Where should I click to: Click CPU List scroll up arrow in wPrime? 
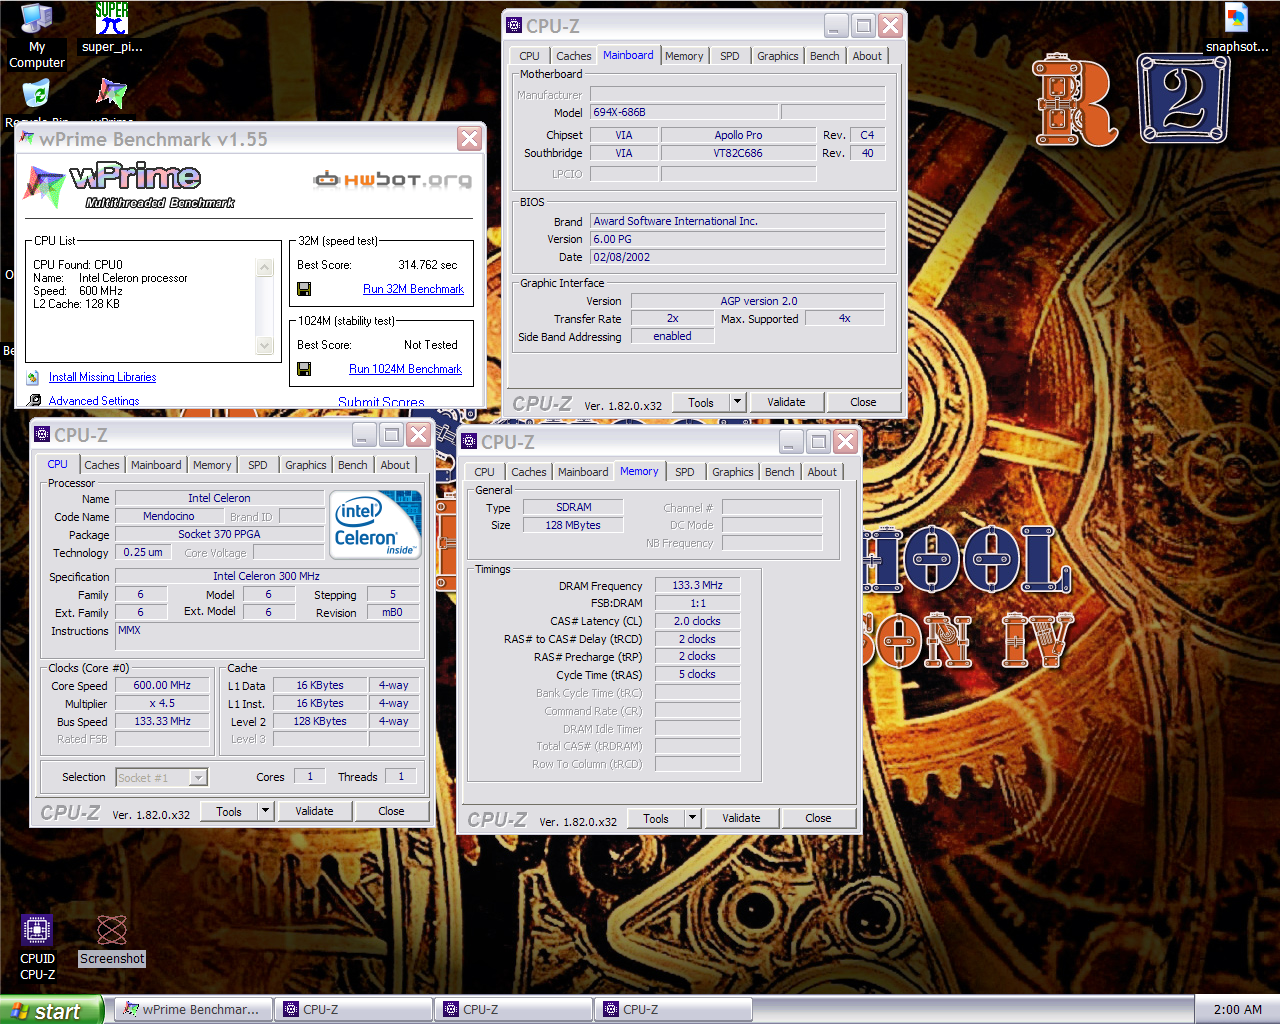[x=265, y=268]
